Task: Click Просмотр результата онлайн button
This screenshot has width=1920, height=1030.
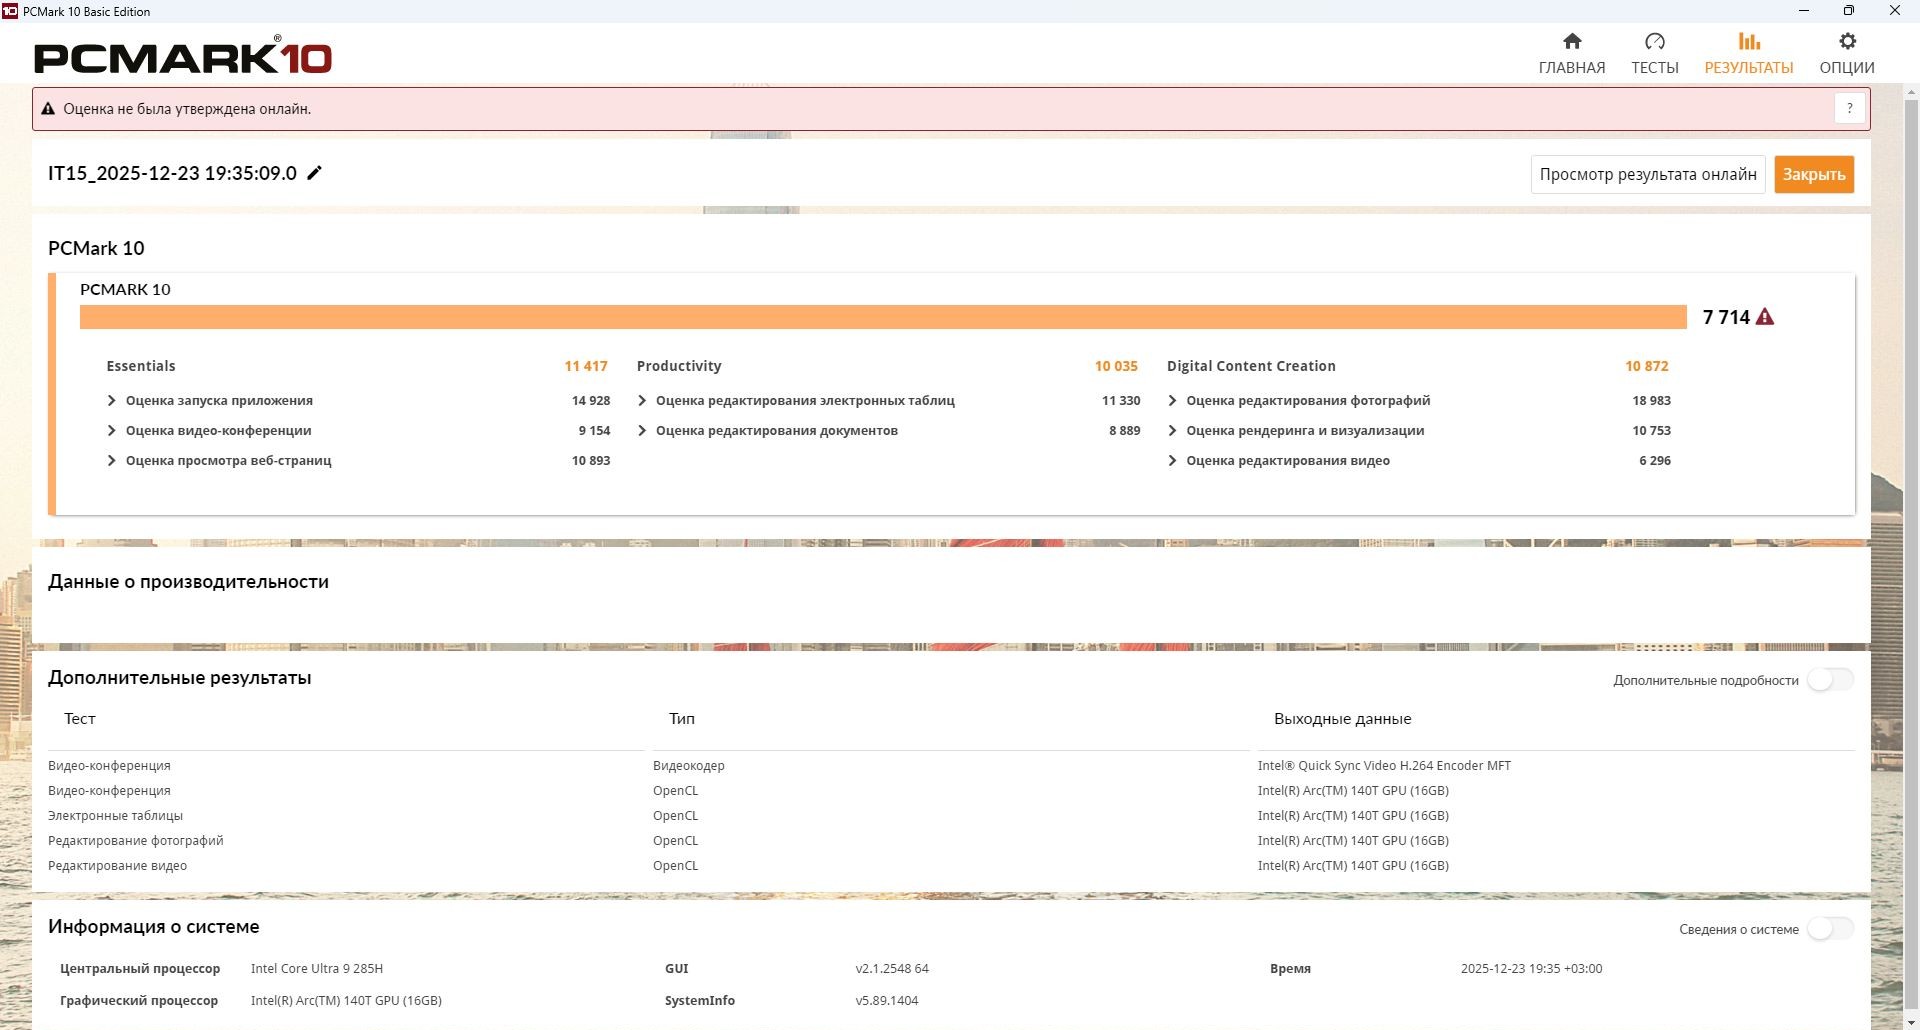Action: click(1648, 174)
